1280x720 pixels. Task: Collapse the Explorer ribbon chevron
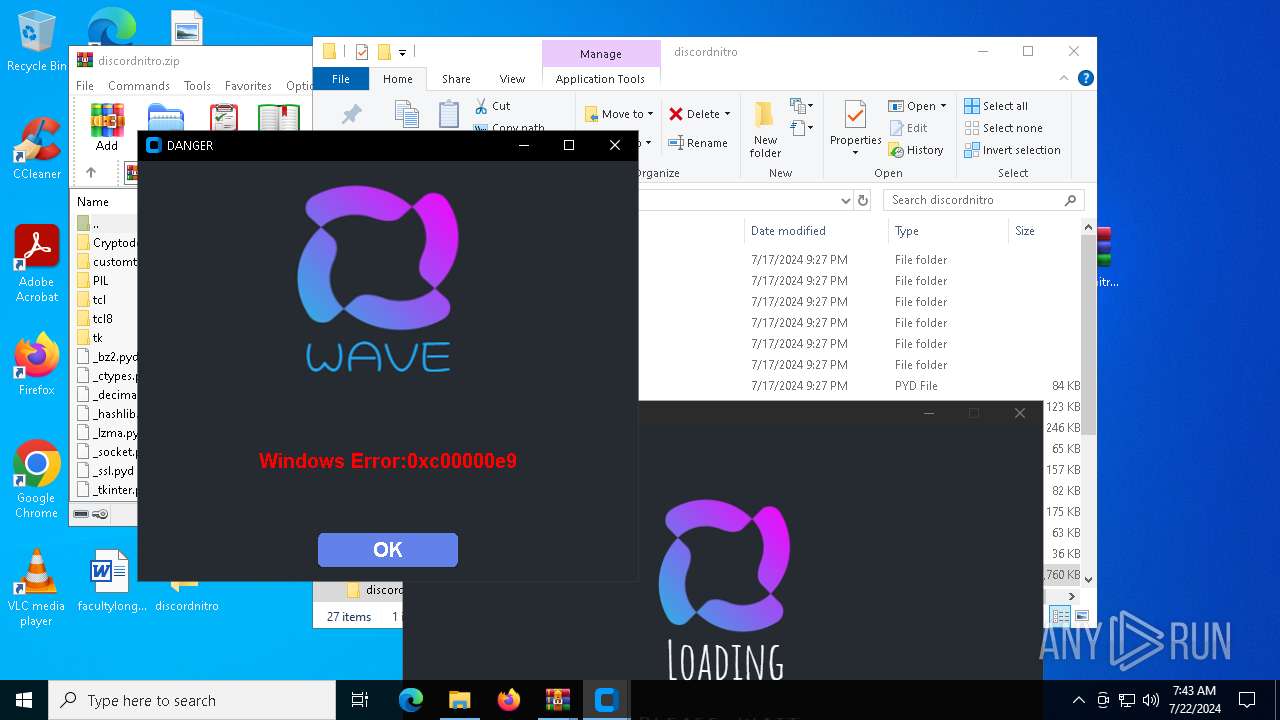coord(1064,79)
